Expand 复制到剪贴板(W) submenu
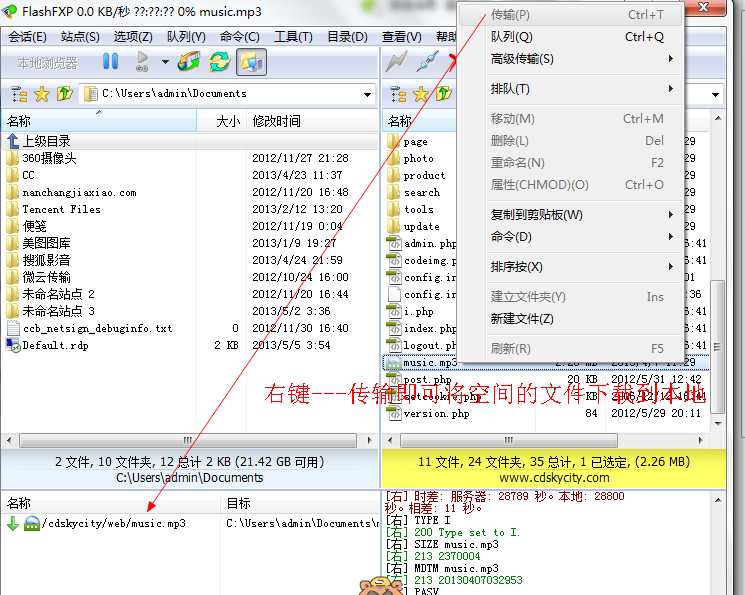745x595 pixels. 571,215
